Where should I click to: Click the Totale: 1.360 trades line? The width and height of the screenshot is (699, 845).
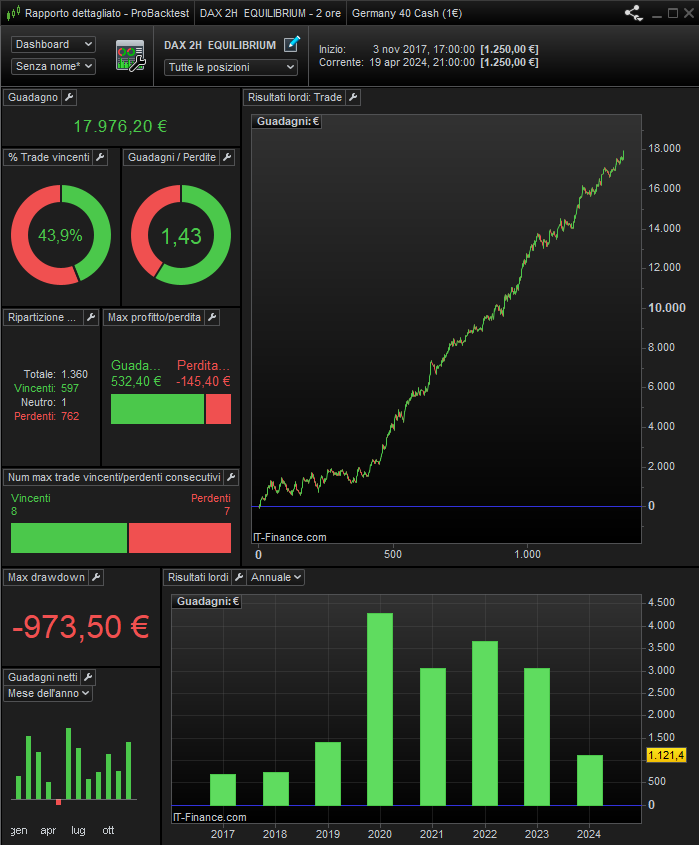(x=56, y=374)
